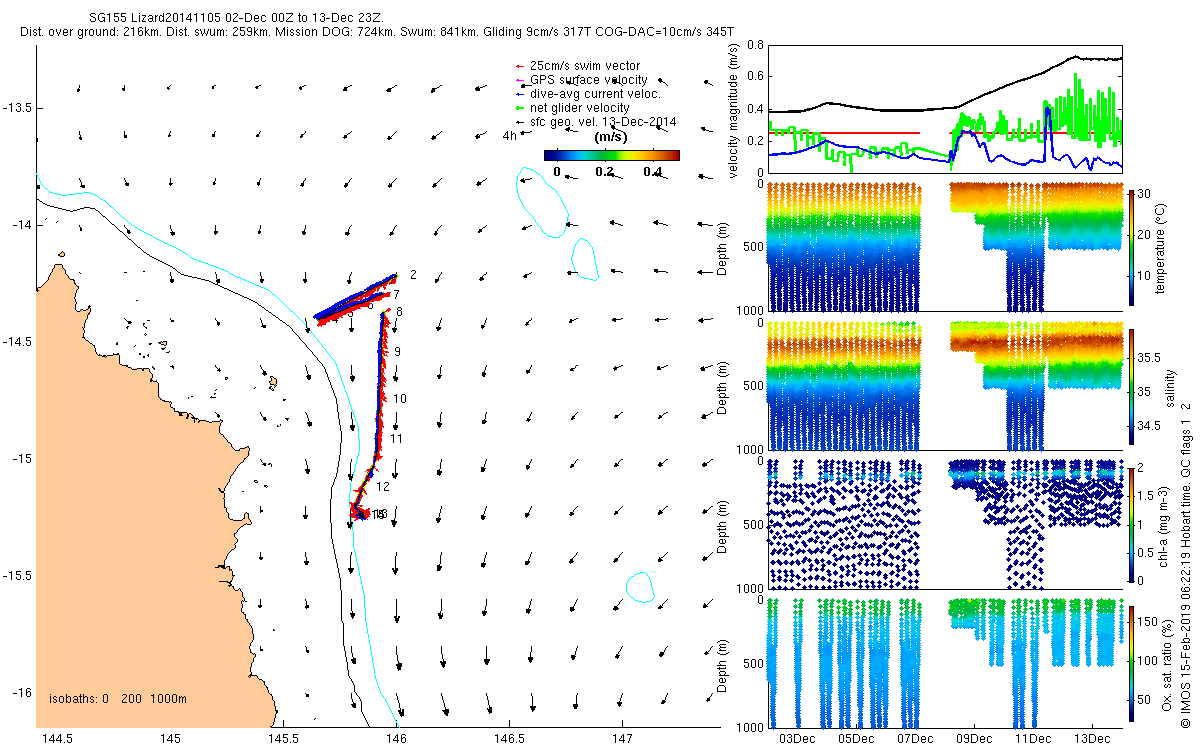
Task: Click the 'isobaths: 0 200 1000m' note
Action: [x=118, y=698]
